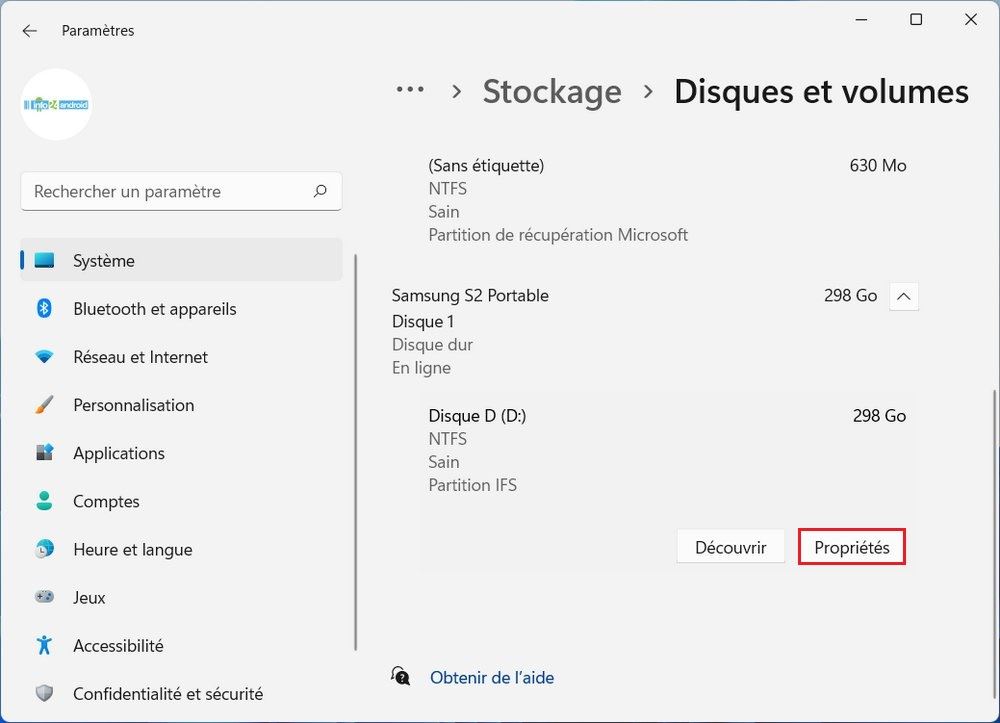Screen dimensions: 1000x723
Task: Click the Heure et langue globe icon
Action: 44,549
